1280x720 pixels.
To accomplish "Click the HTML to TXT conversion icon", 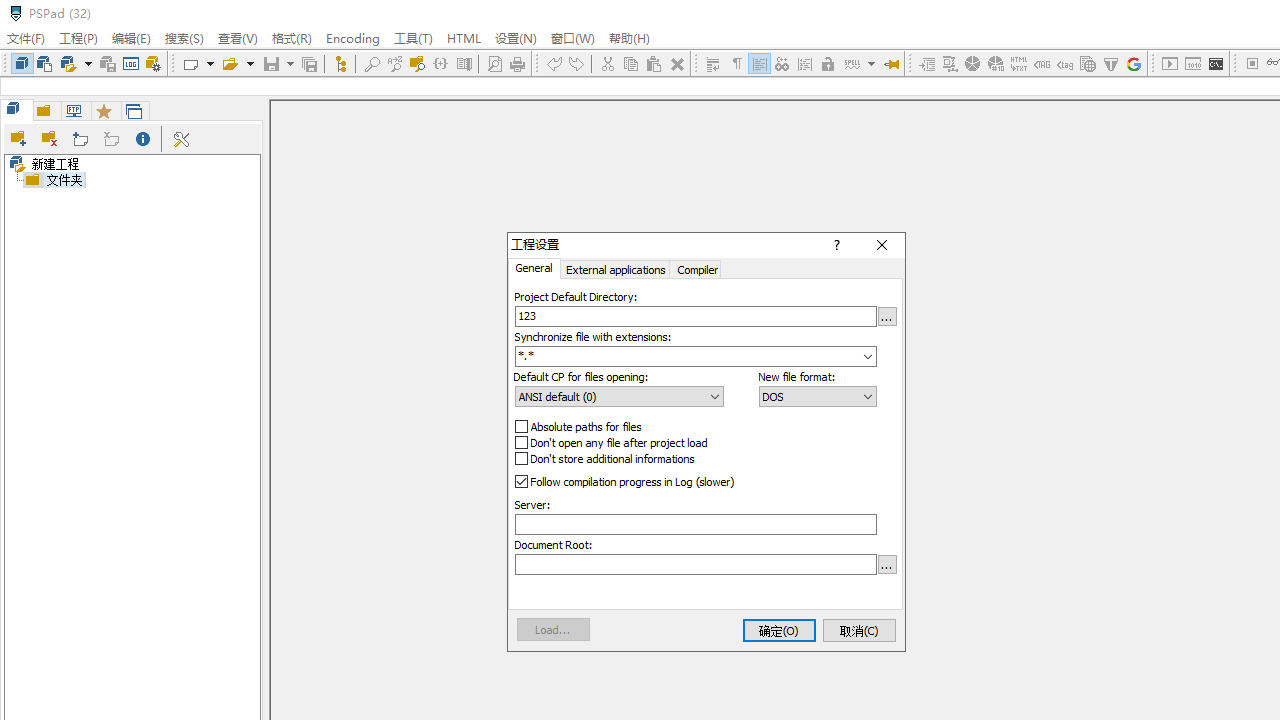I will point(1018,64).
